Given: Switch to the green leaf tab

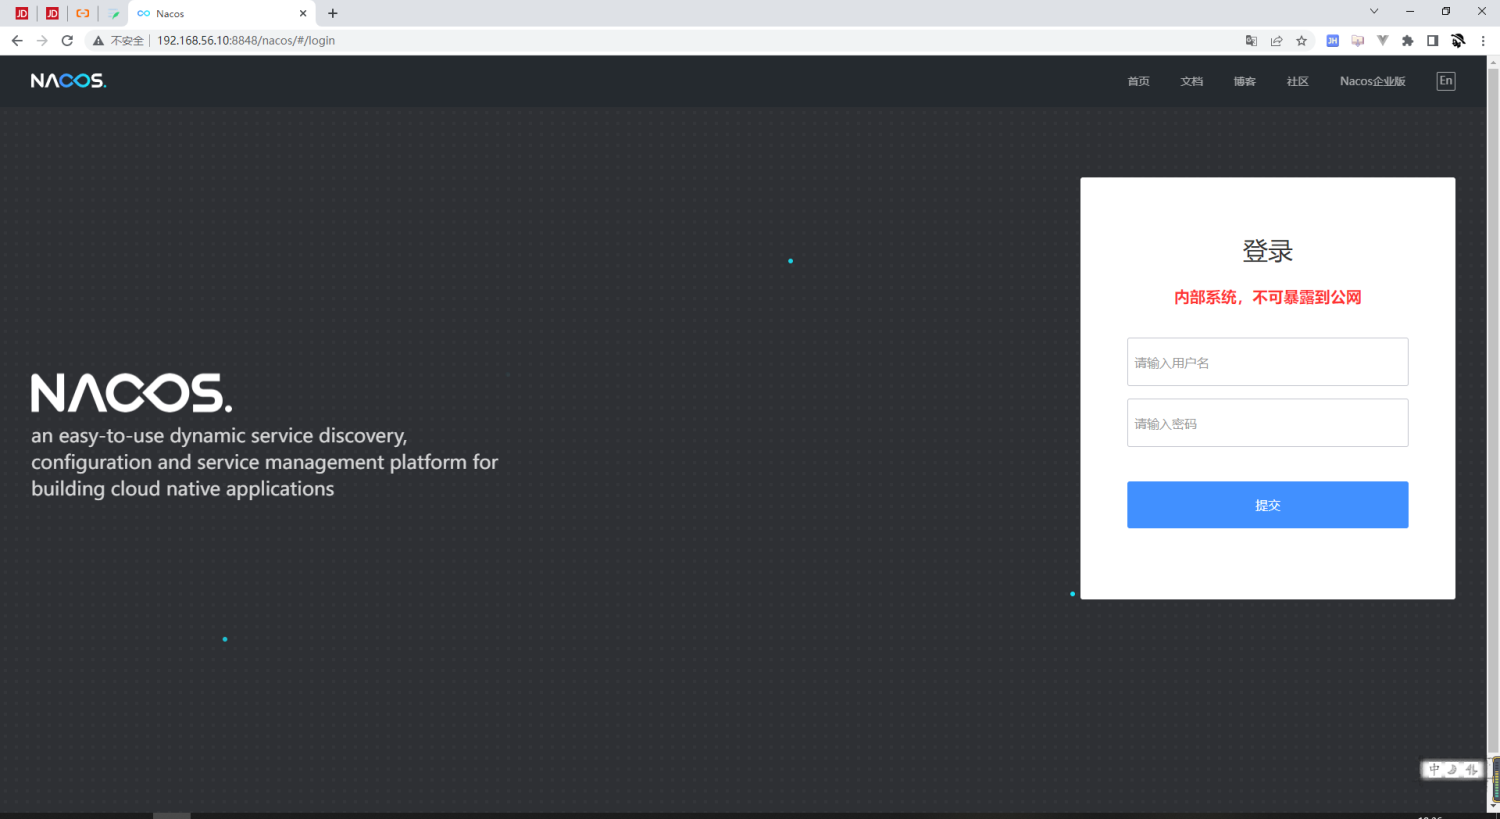Looking at the screenshot, I should 114,13.
